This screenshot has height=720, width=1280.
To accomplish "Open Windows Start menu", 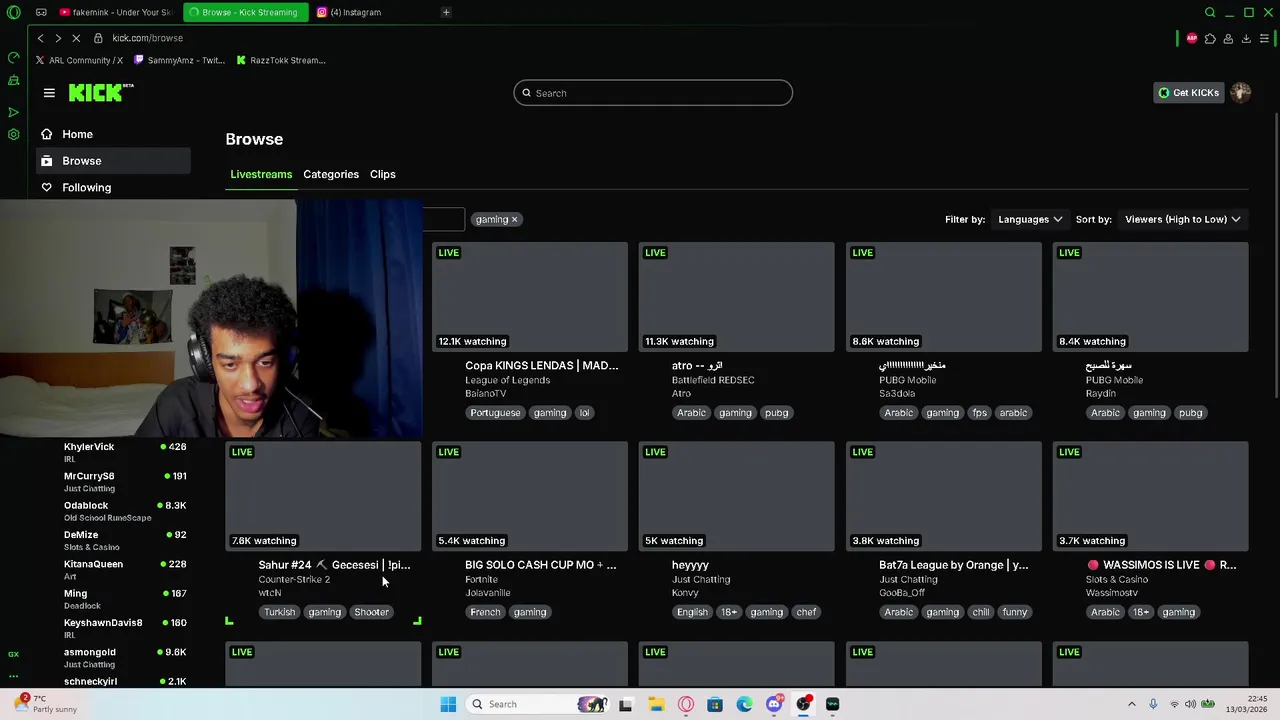I will [448, 704].
